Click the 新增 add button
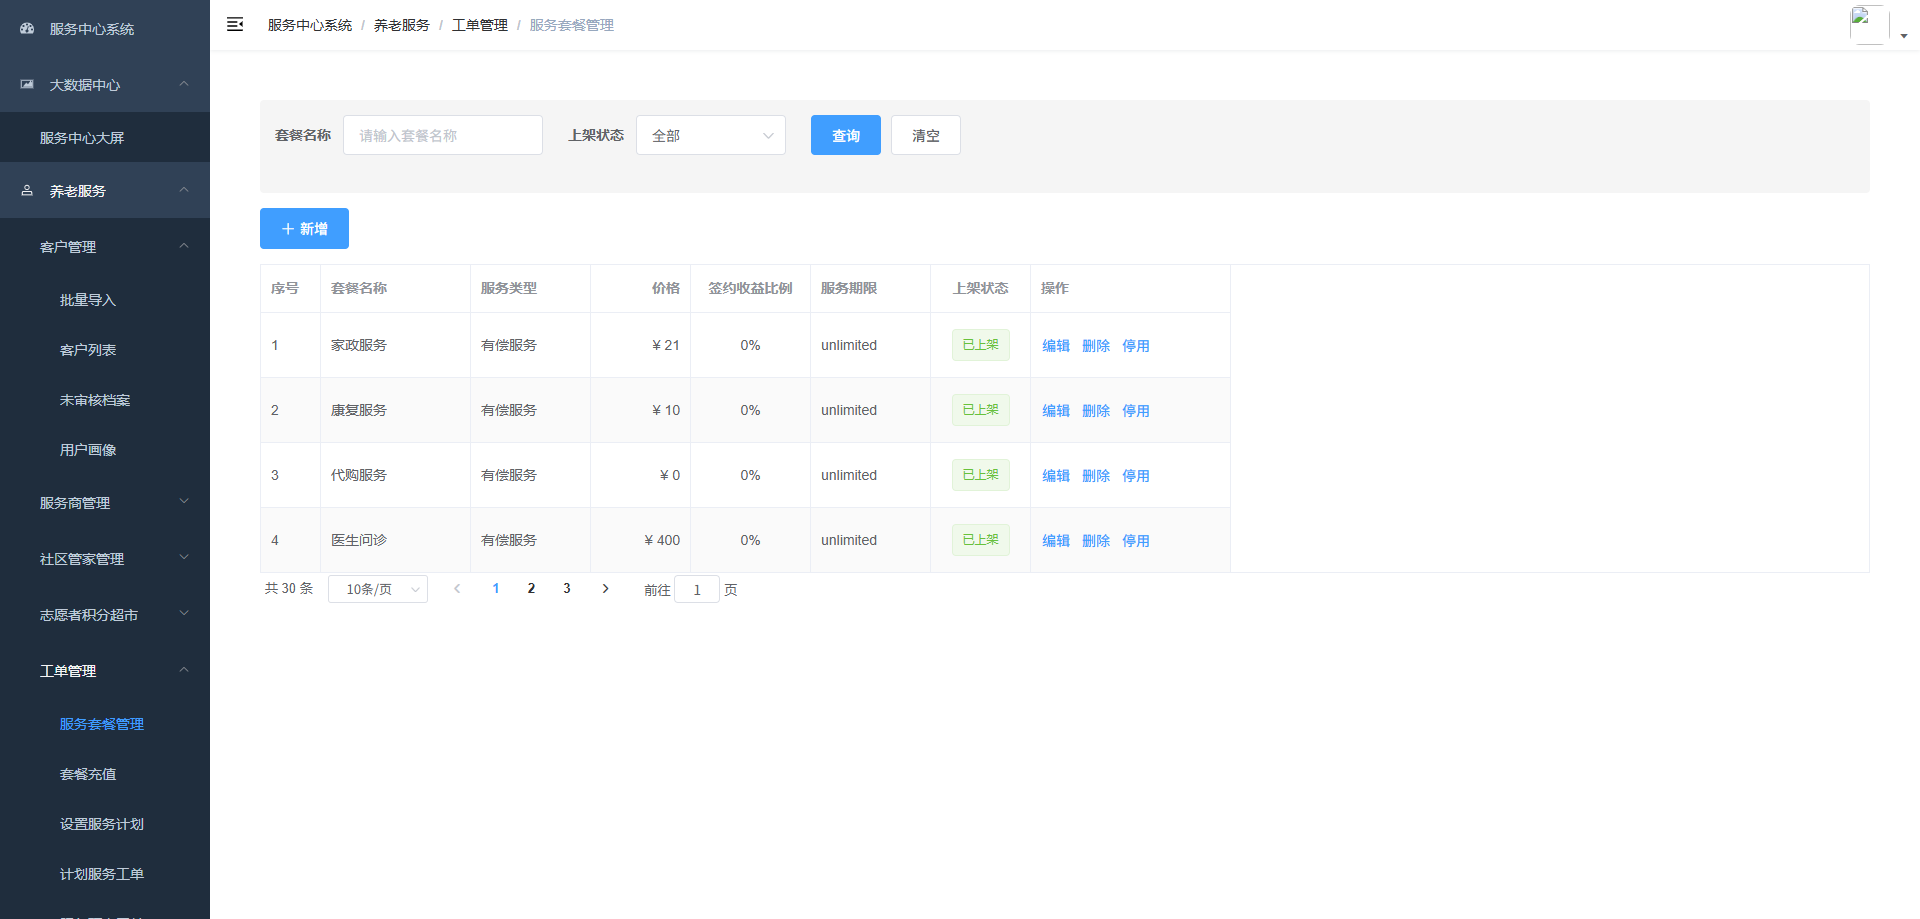The image size is (1920, 919). point(304,228)
